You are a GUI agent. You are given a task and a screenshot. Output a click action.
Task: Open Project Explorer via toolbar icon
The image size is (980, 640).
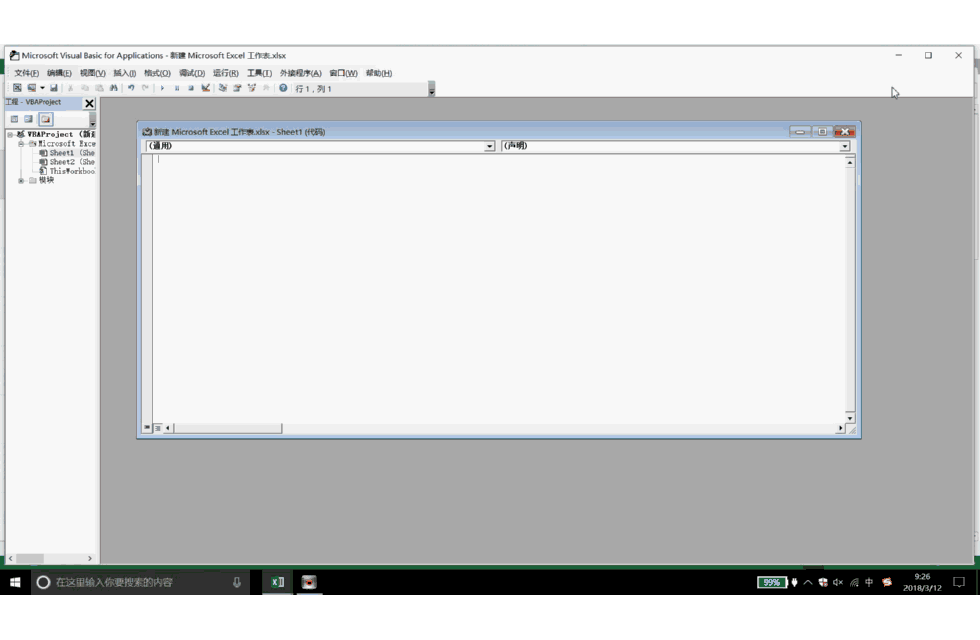tap(222, 88)
